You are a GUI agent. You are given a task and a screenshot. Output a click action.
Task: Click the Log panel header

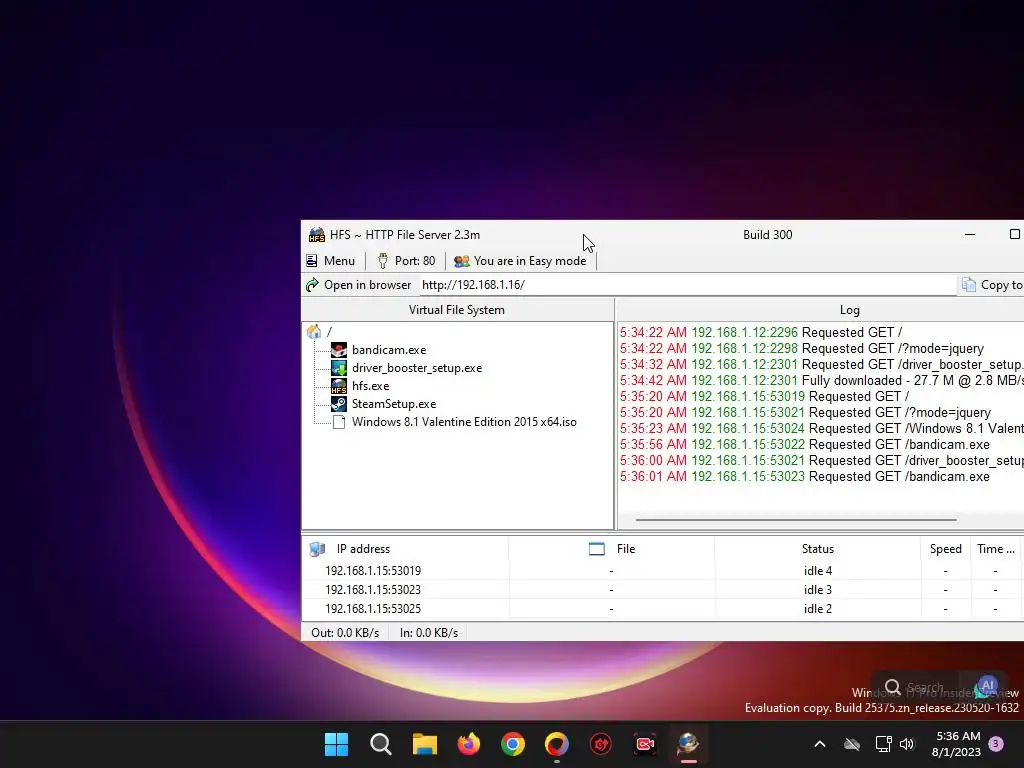[849, 310]
